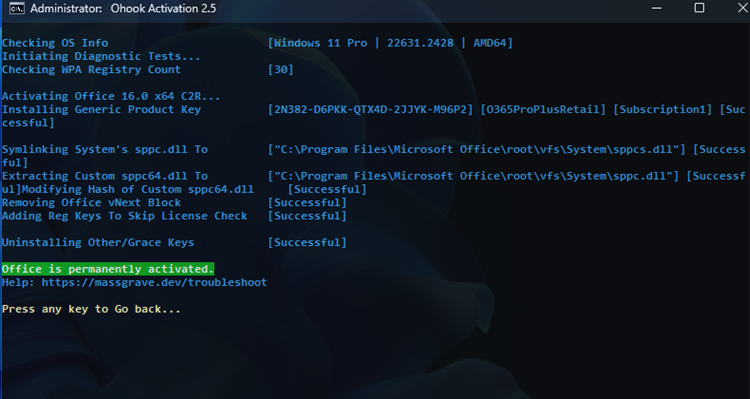Click the 'Initiating Diagnostic Tests...' line
Screen dimensions: 750x399
click(x=101, y=56)
